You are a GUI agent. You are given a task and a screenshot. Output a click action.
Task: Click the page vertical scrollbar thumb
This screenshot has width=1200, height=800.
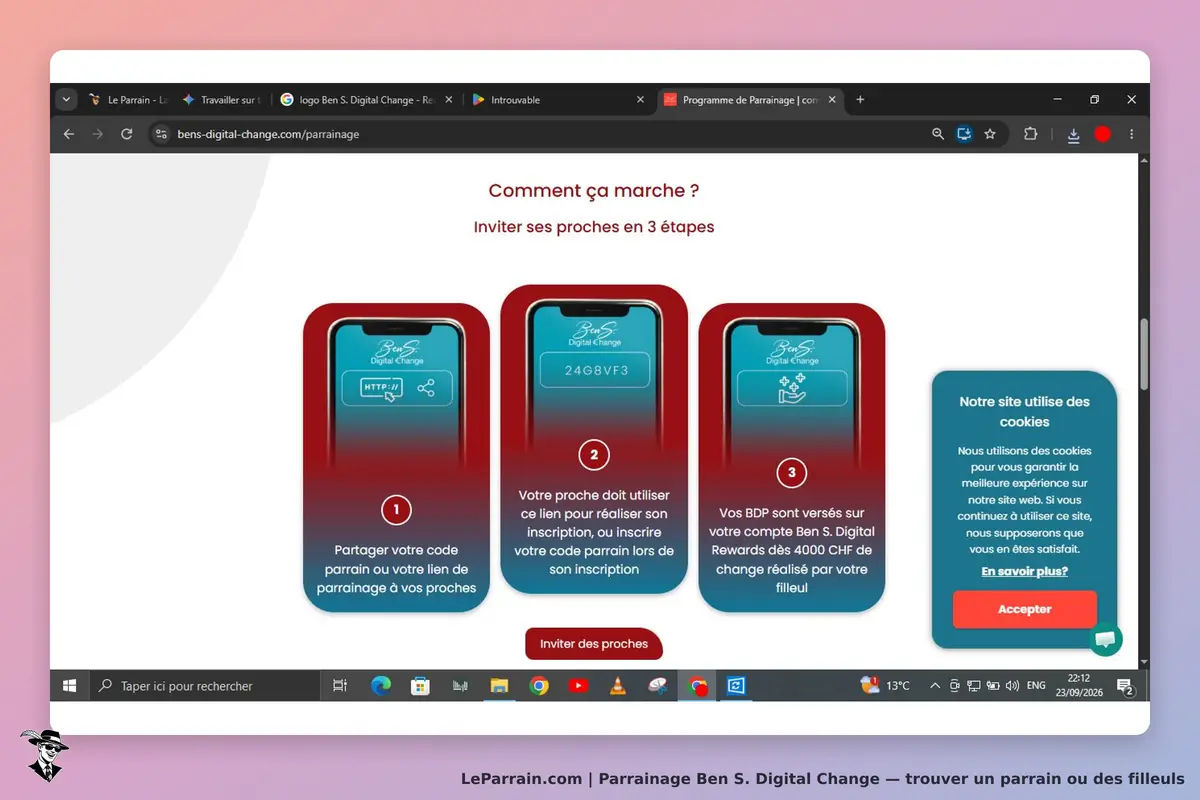click(x=1144, y=355)
